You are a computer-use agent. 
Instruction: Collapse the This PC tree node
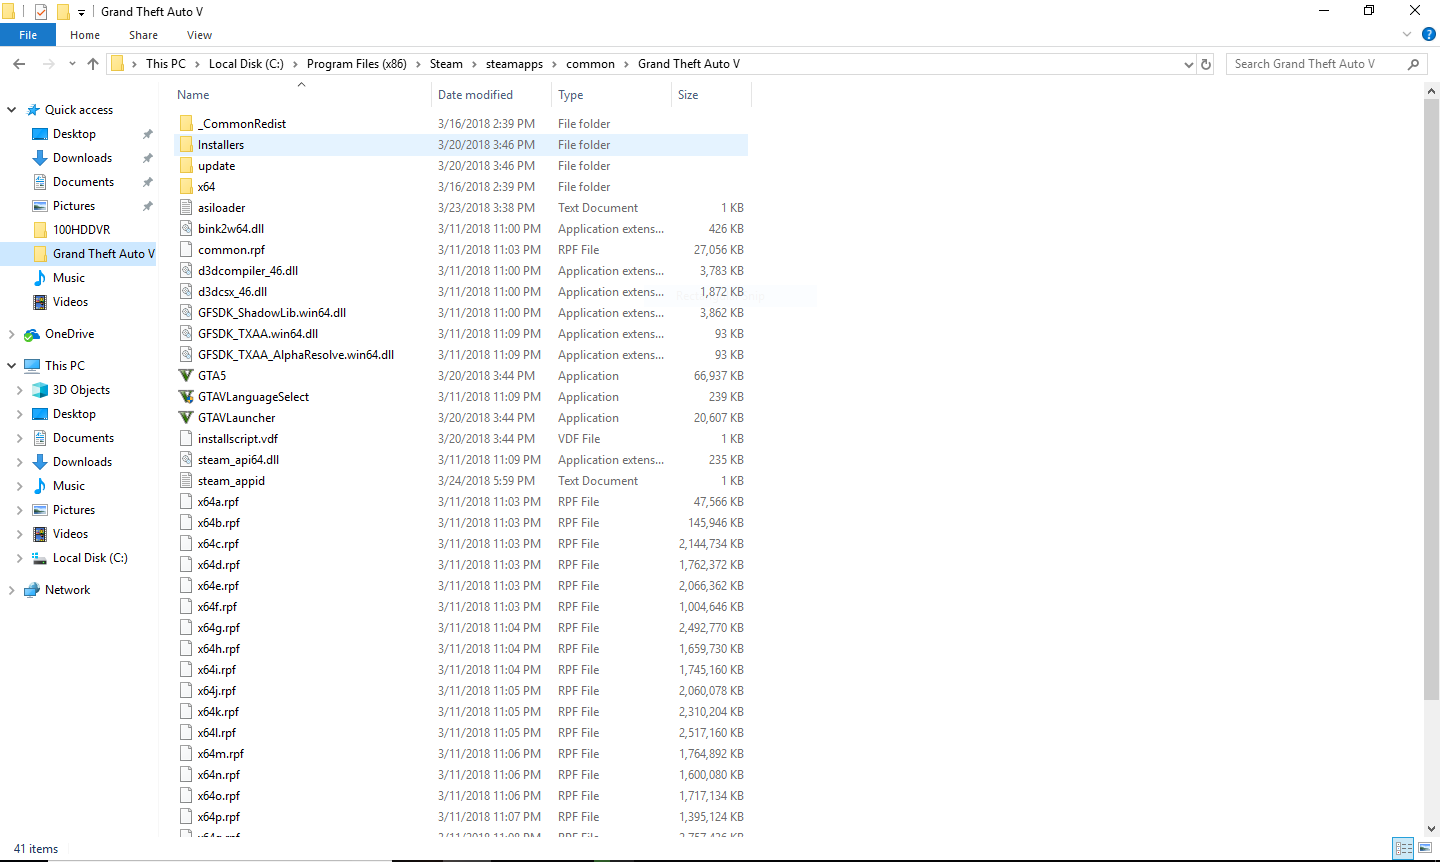(12, 366)
